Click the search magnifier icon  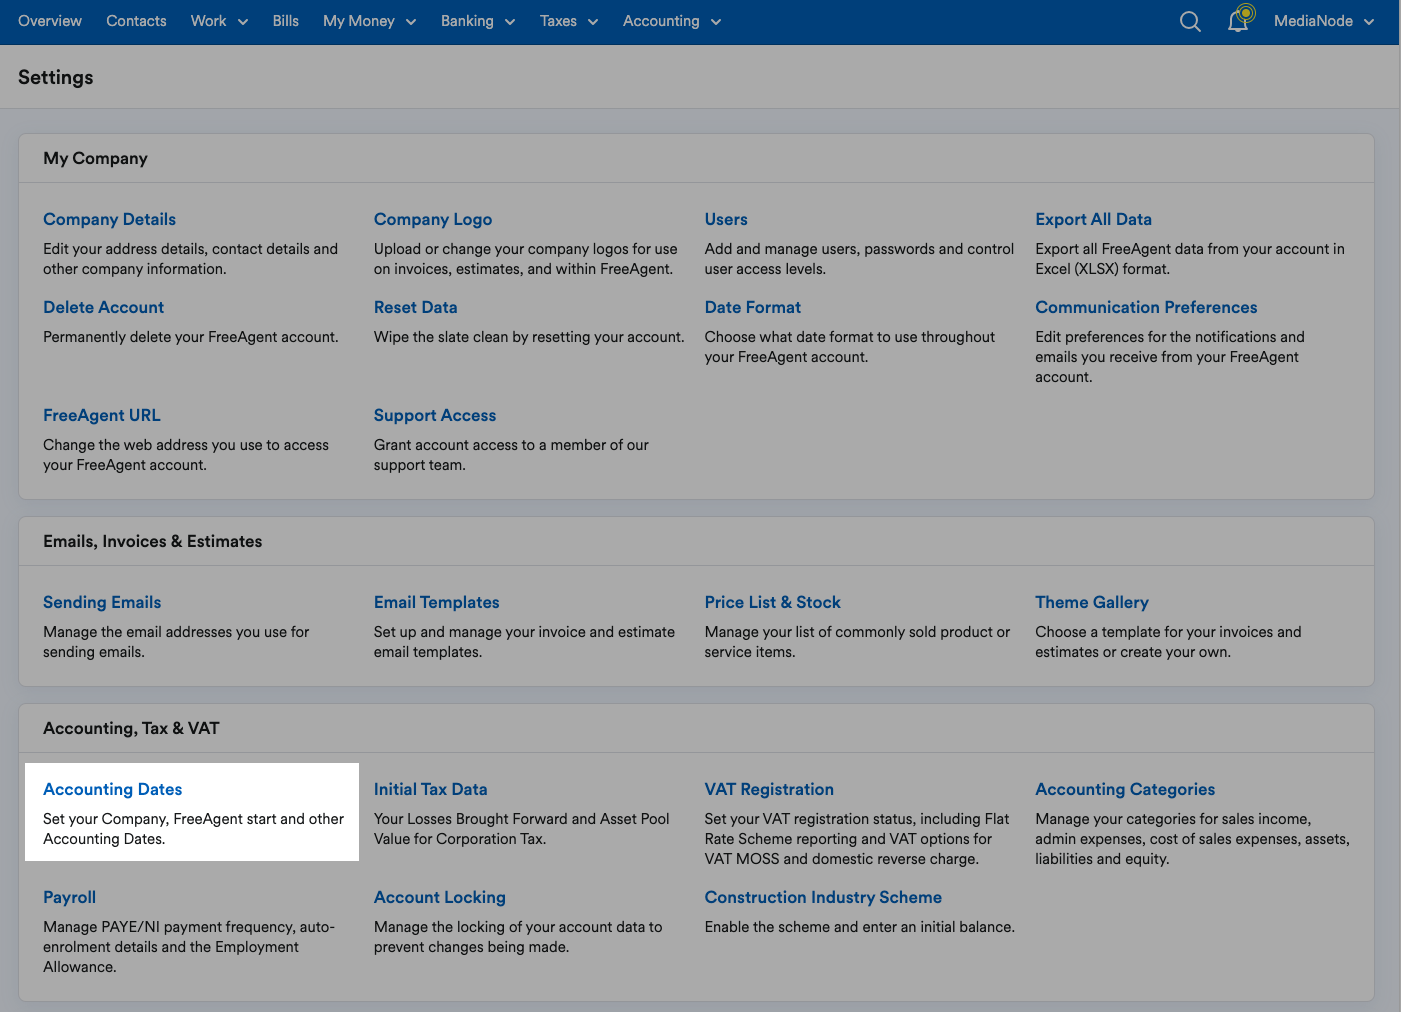pos(1189,22)
